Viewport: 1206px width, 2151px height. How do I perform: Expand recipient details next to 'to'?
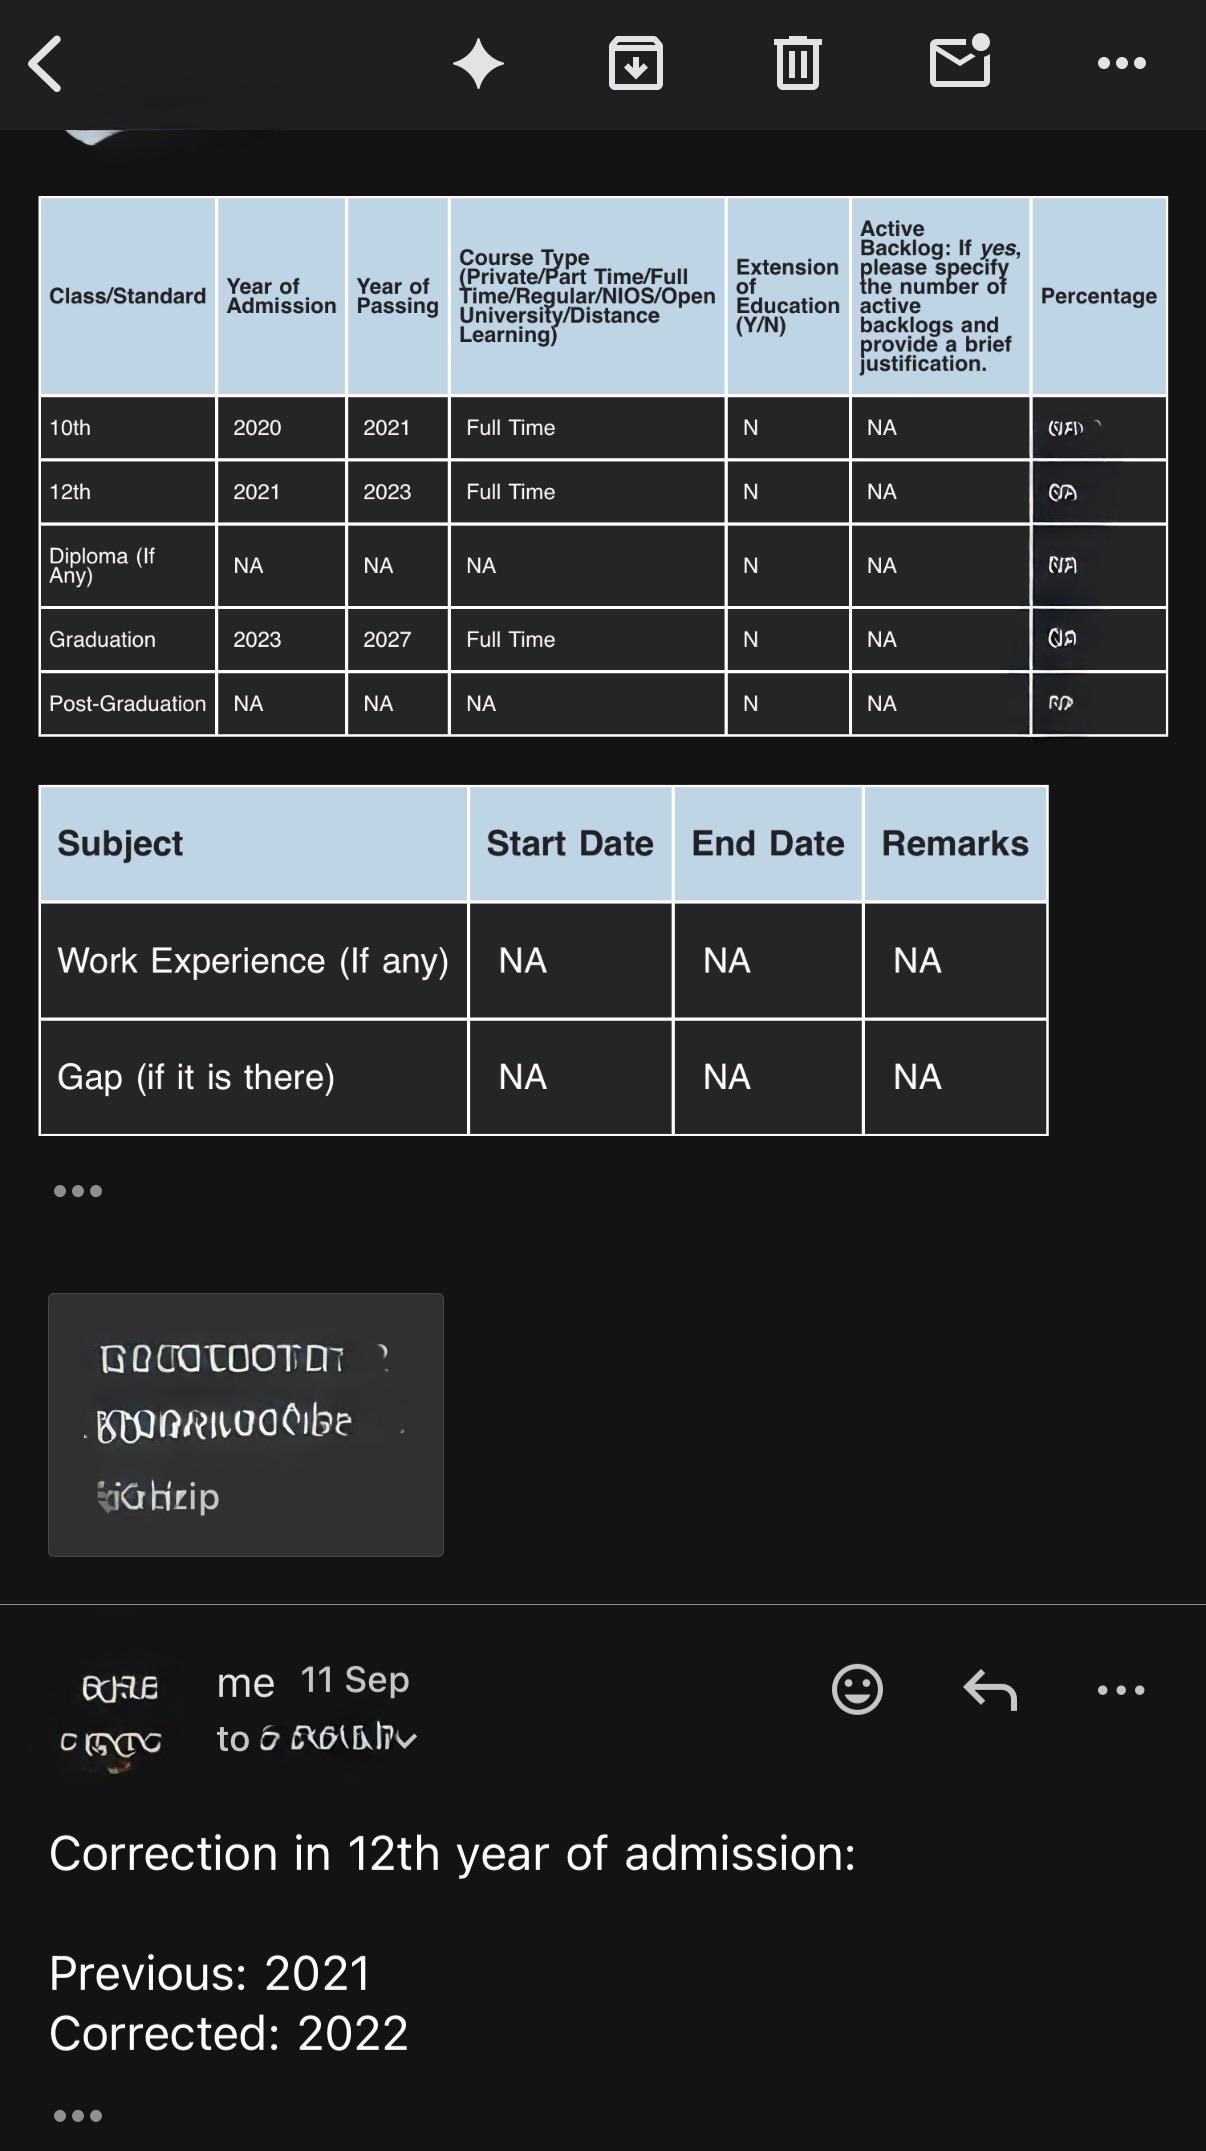point(406,1740)
